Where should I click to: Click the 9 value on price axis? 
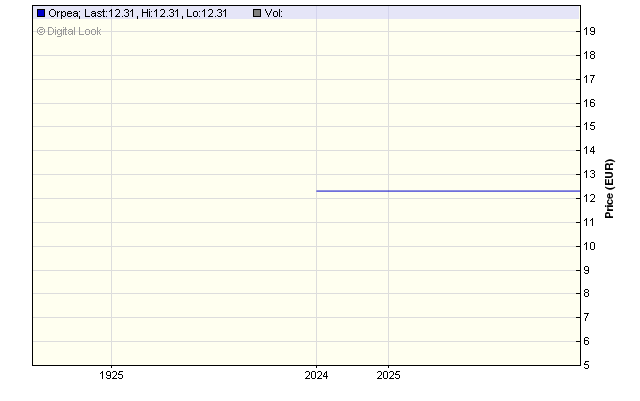click(x=587, y=270)
